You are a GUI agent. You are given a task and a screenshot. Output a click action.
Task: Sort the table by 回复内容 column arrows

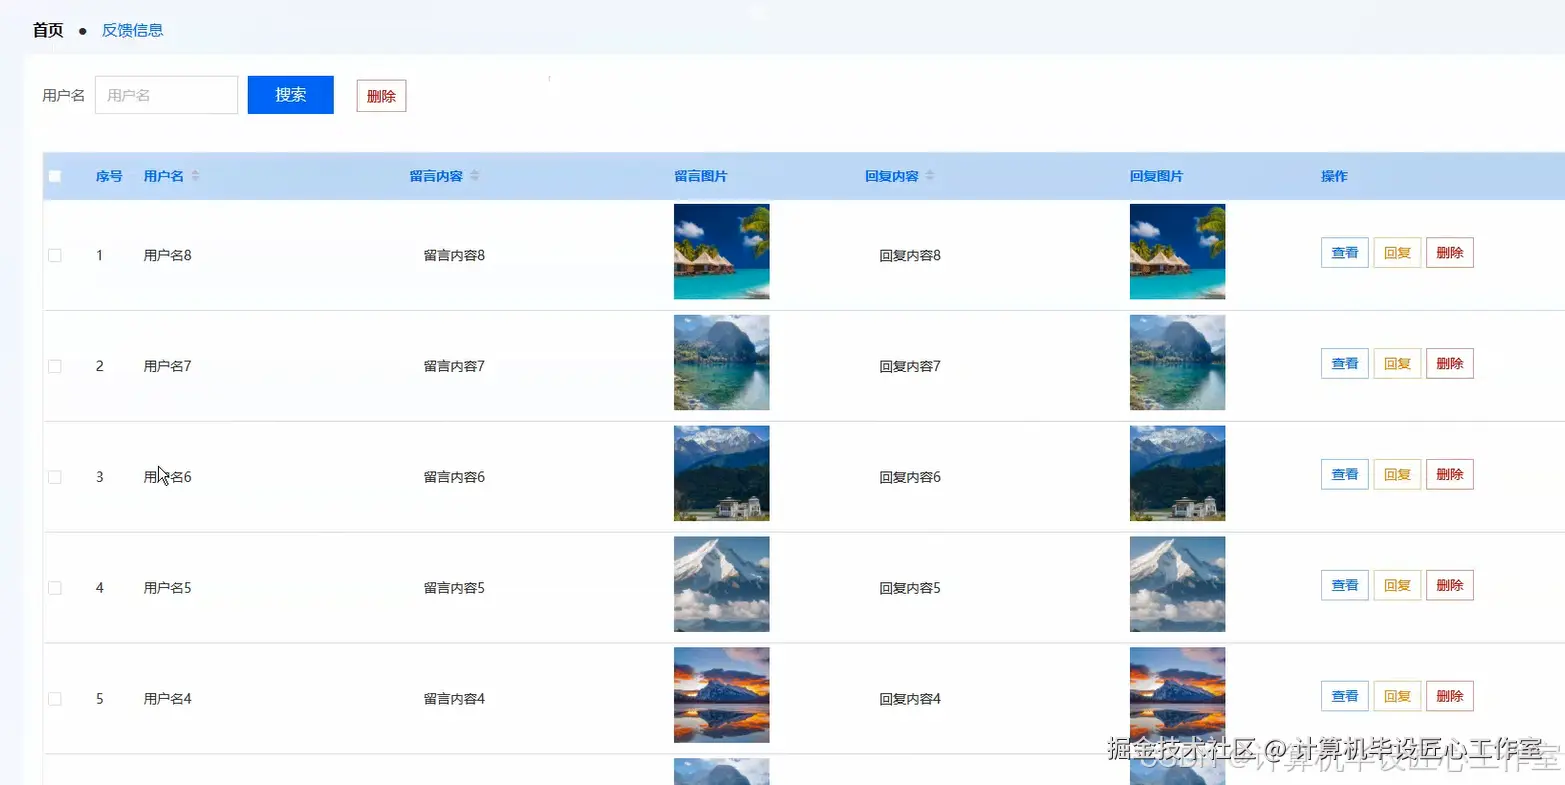(x=929, y=176)
